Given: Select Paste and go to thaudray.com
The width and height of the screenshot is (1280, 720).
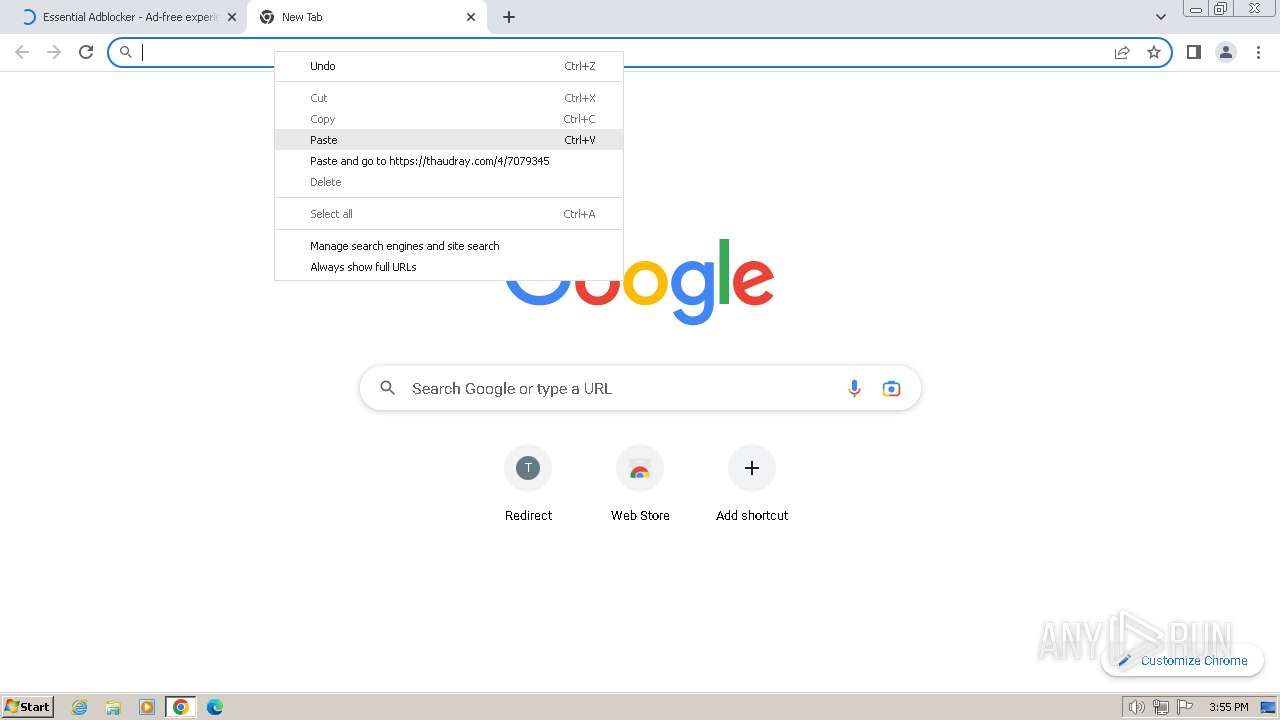Looking at the screenshot, I should point(449,161).
